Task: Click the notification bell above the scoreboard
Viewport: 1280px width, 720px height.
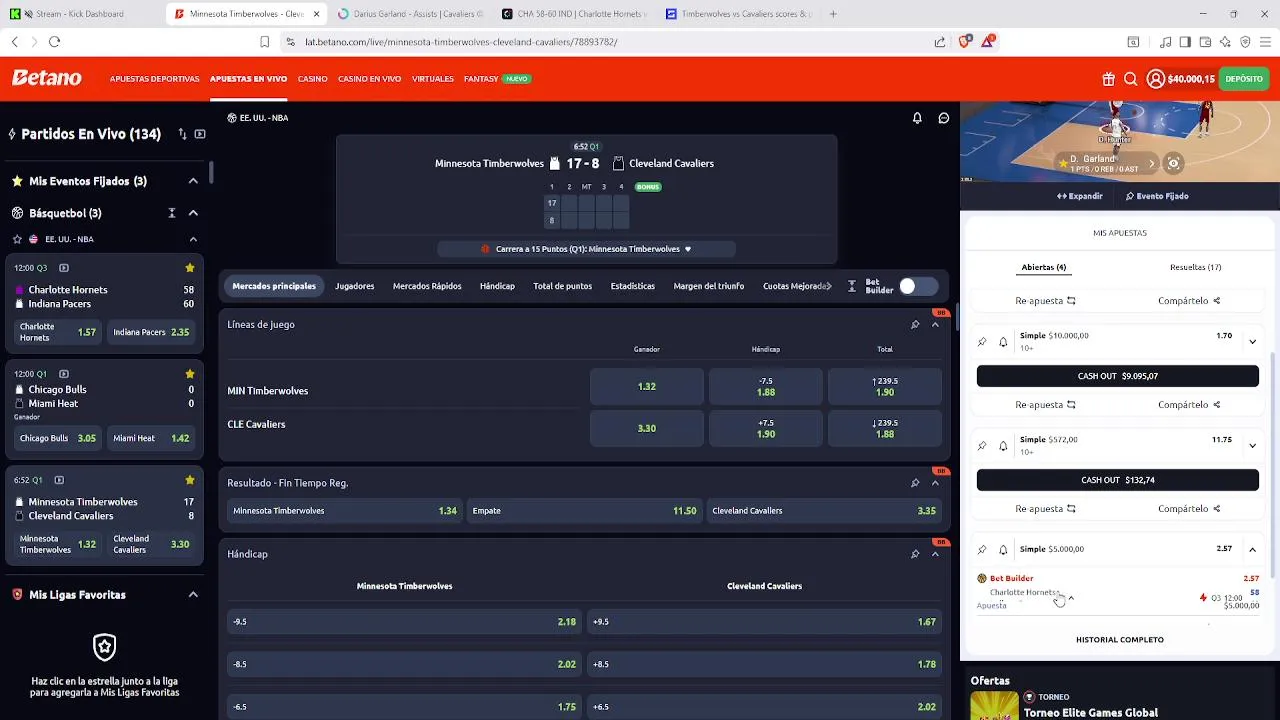Action: (917, 118)
